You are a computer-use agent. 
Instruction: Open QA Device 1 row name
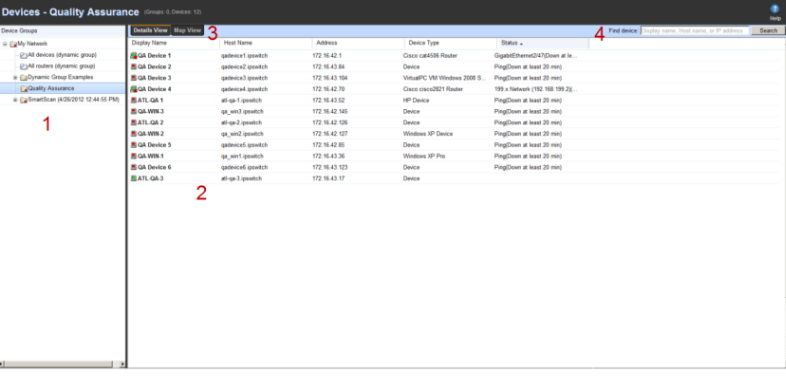point(154,56)
